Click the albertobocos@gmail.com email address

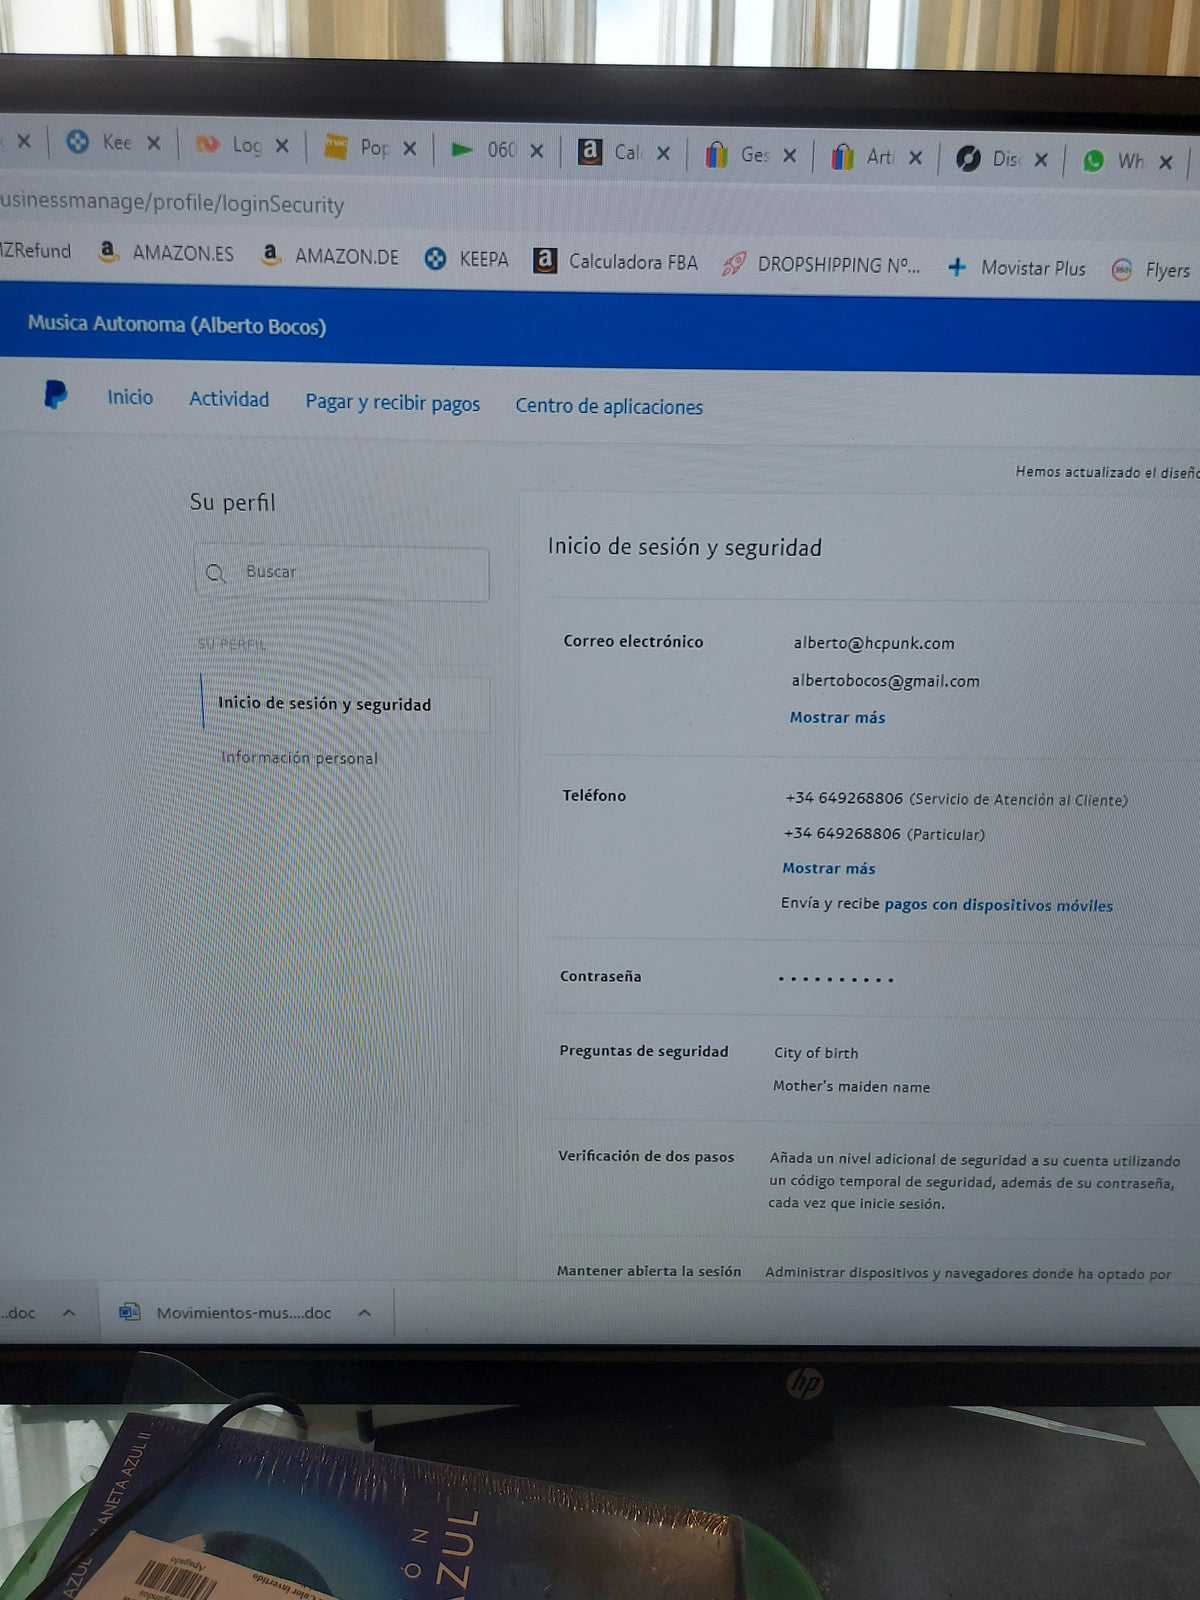pyautogui.click(x=886, y=681)
